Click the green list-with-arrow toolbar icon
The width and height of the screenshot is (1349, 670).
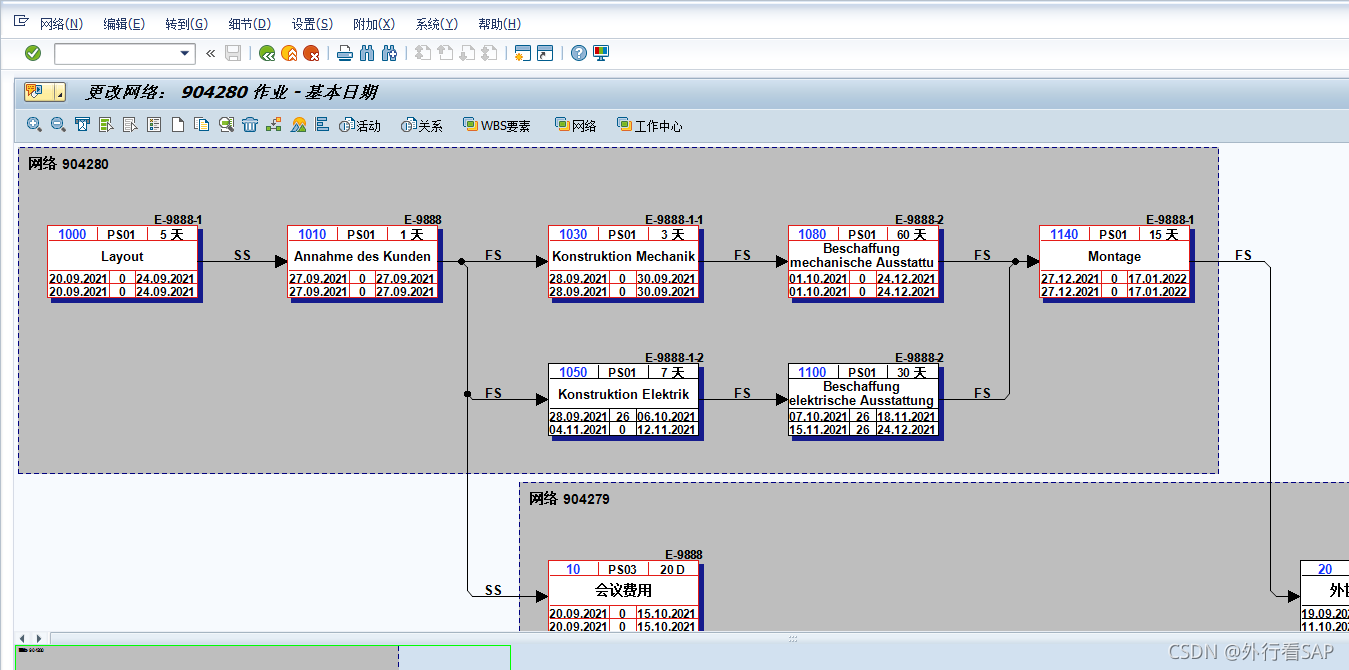click(x=106, y=125)
